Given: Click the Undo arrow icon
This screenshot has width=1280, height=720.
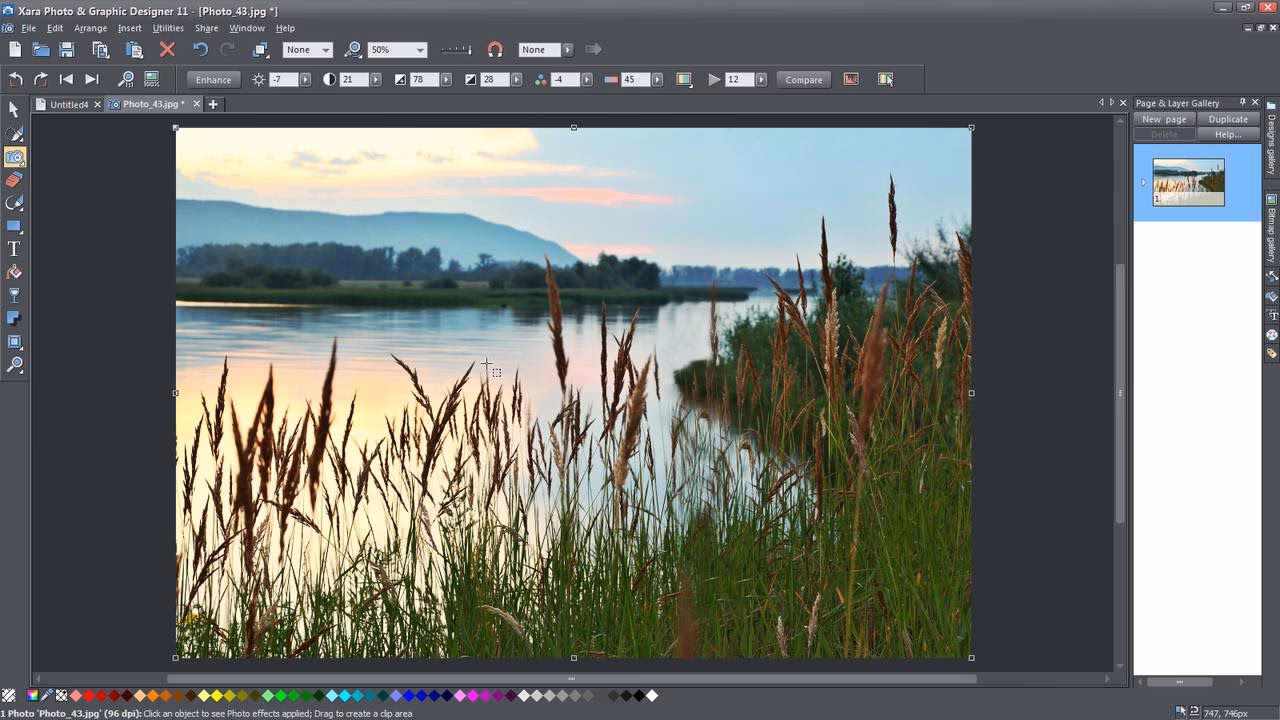Looking at the screenshot, I should click(x=198, y=49).
